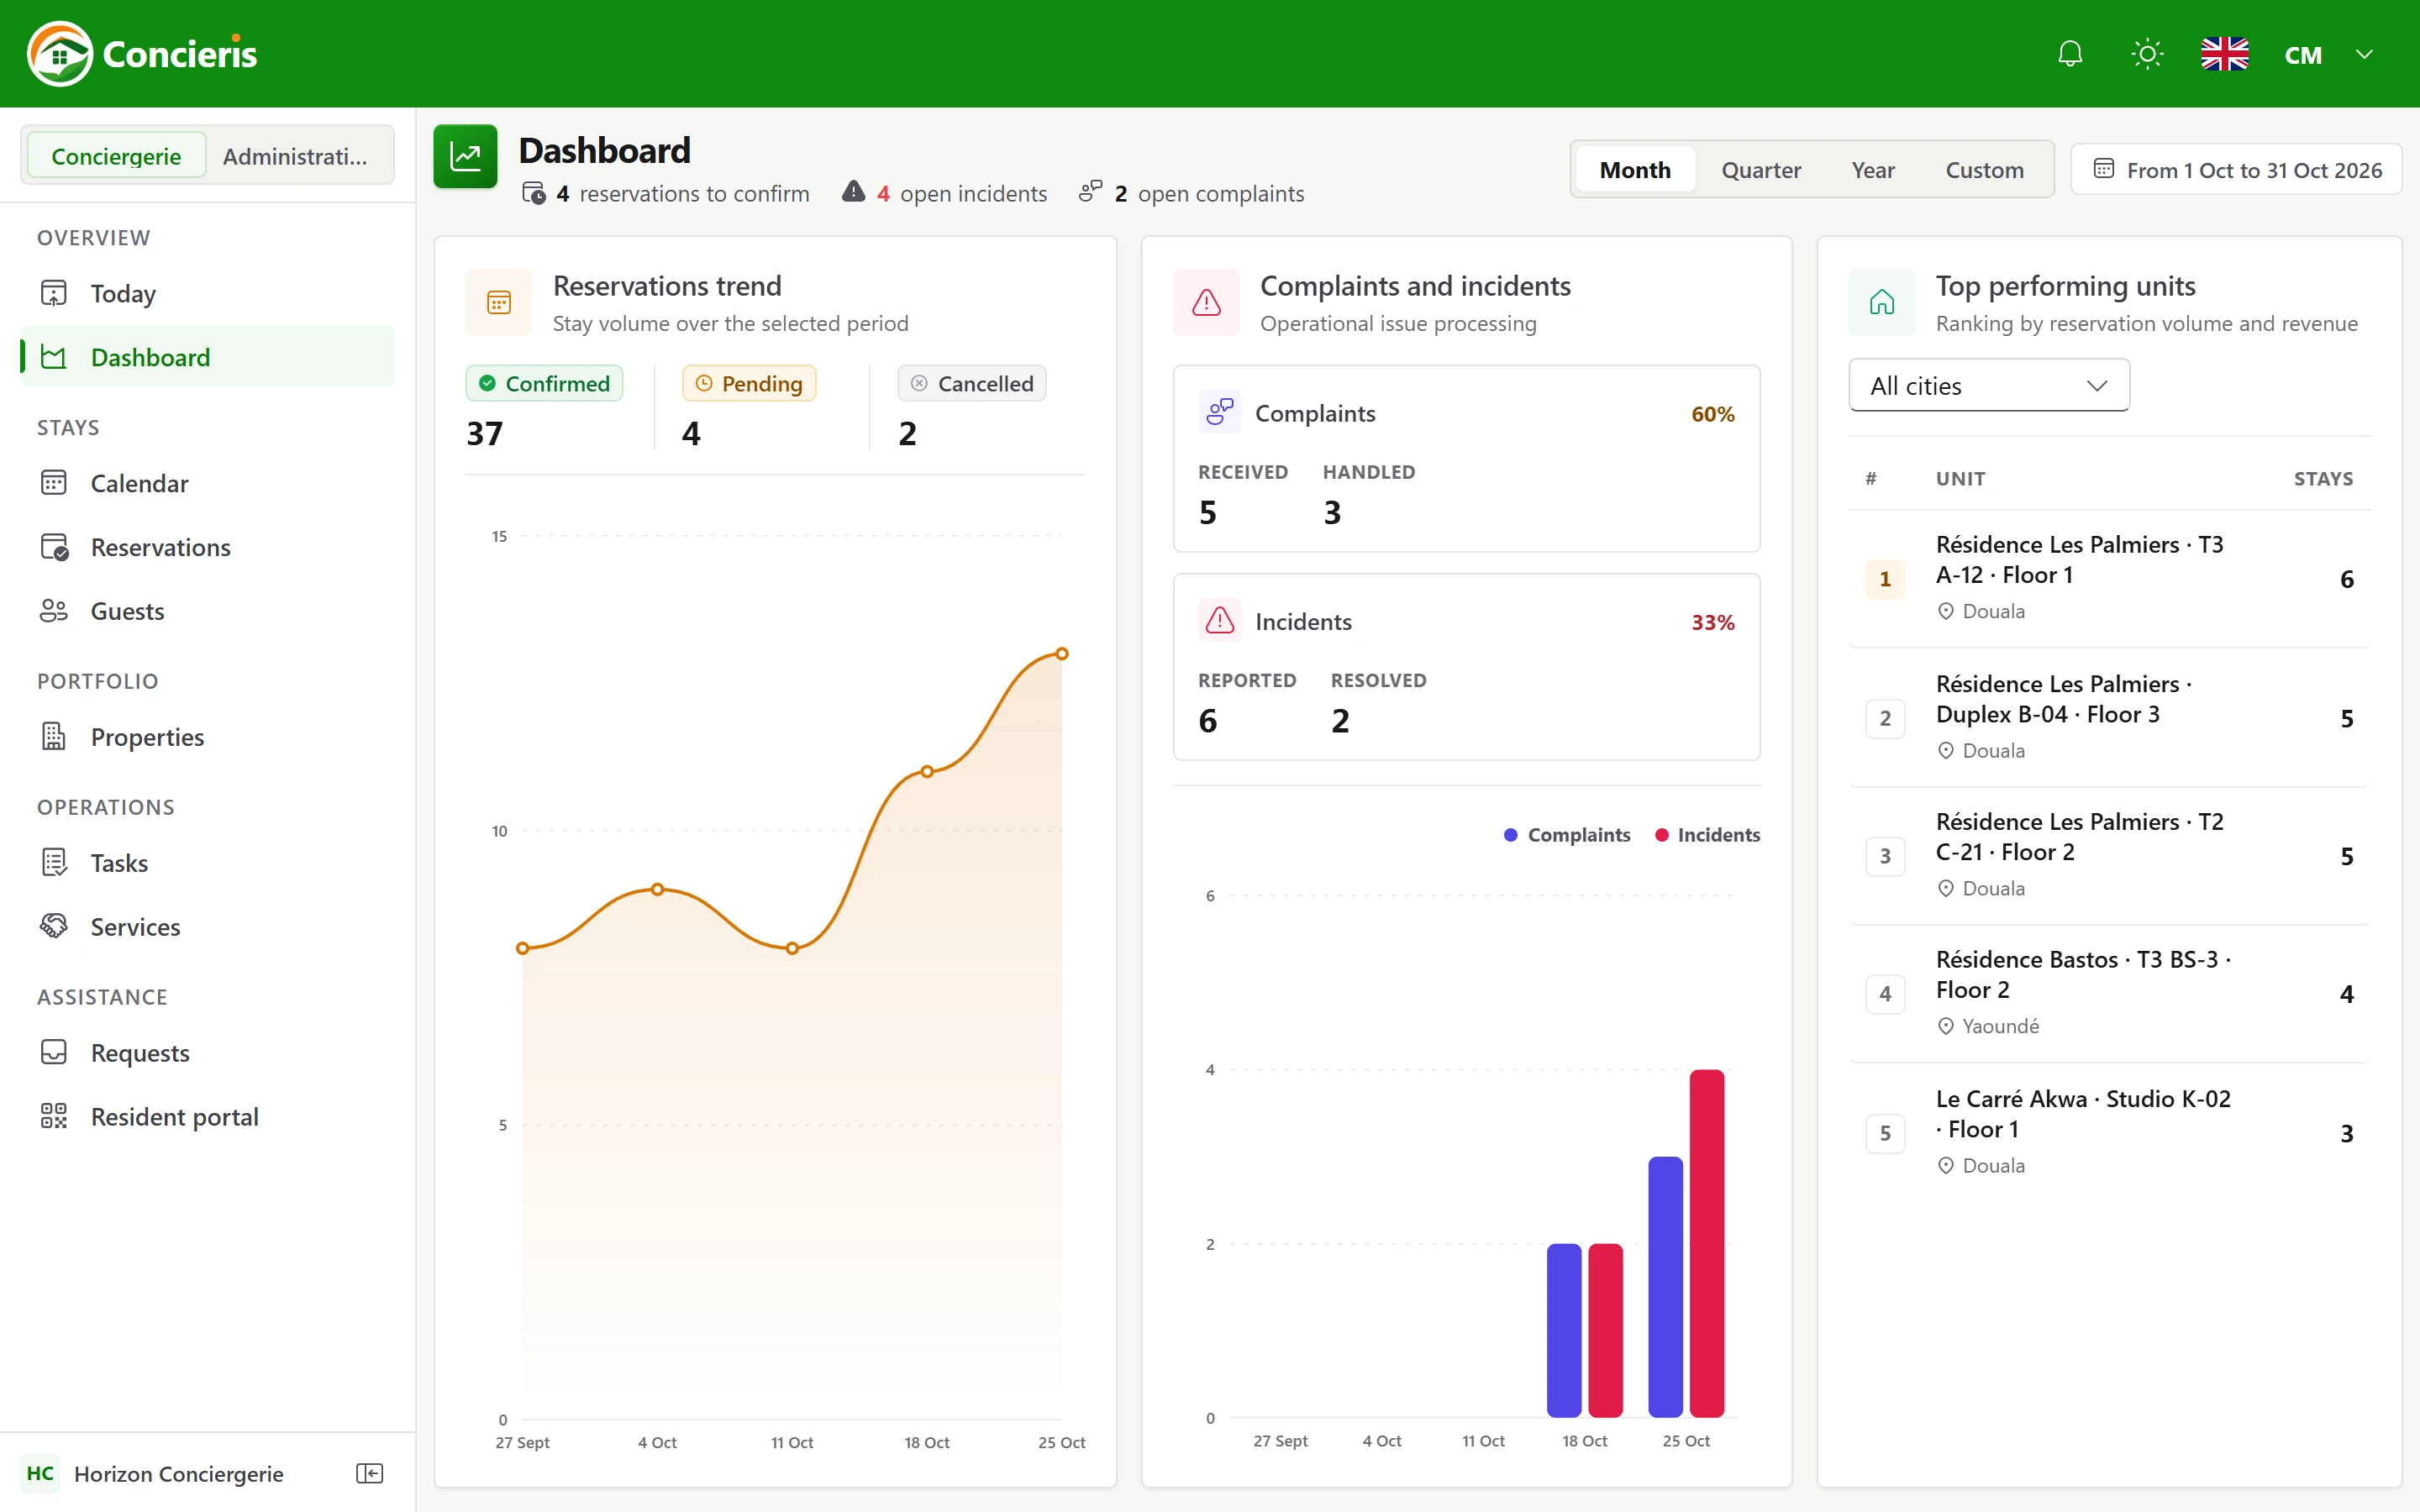Switch to Administration tab
Viewport: 2420px width, 1512px height.
(x=295, y=156)
